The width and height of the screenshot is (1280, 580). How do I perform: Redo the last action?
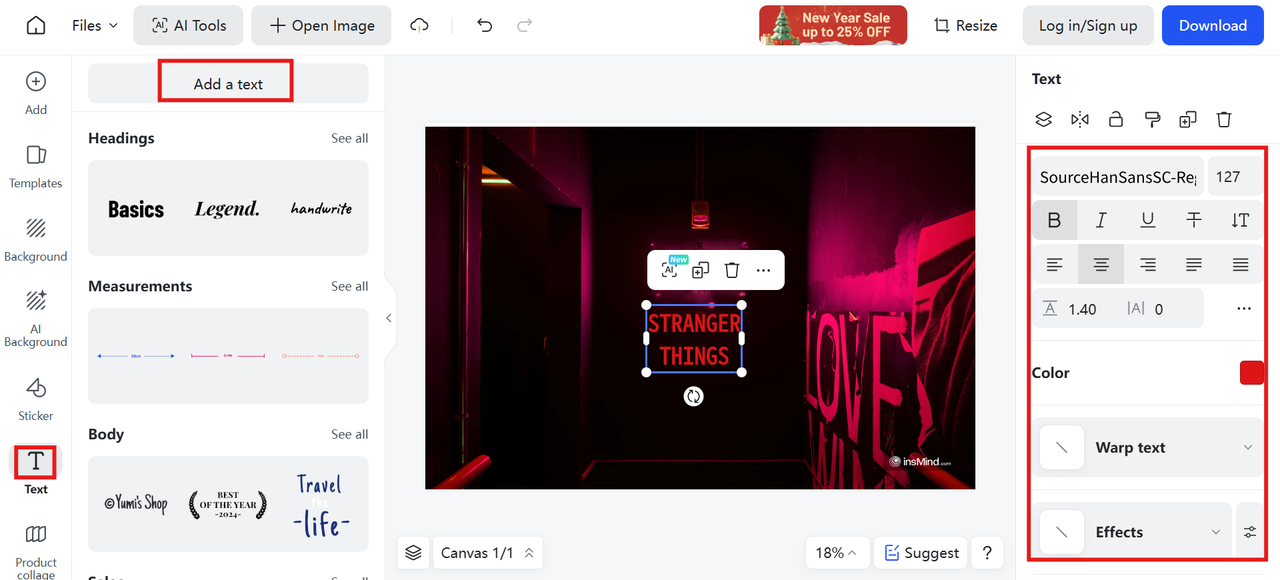tap(524, 26)
